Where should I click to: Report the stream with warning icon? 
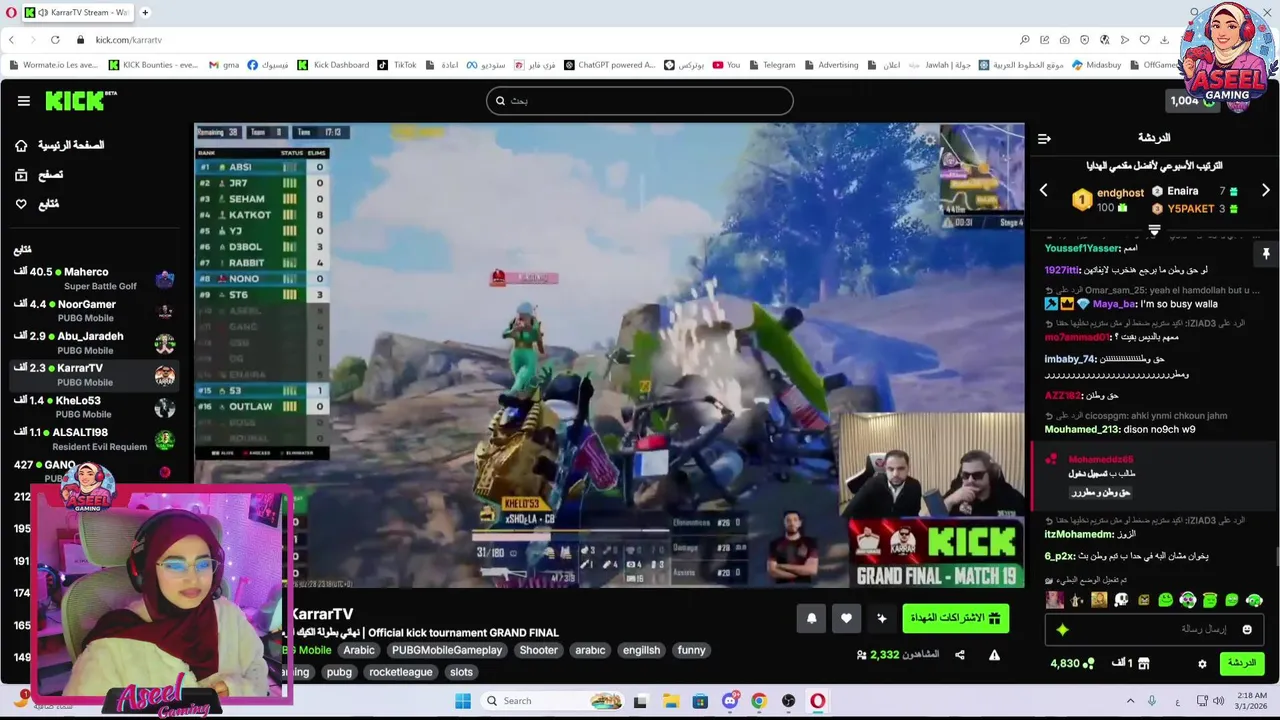click(994, 655)
